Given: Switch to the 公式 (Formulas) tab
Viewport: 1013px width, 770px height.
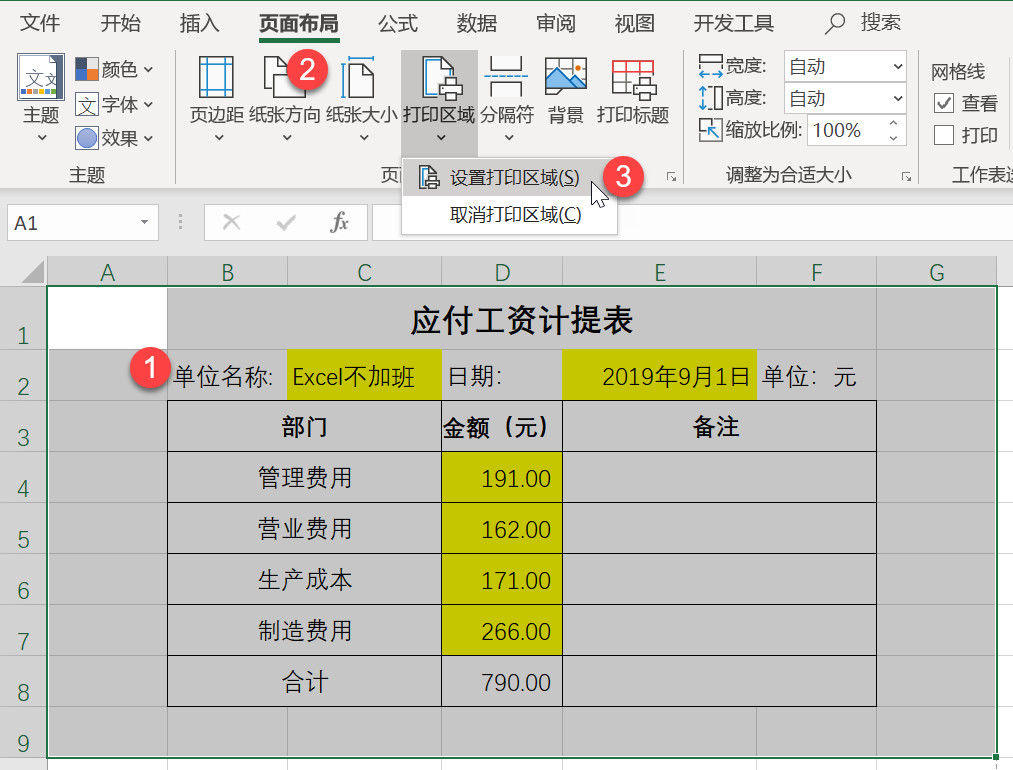Looking at the screenshot, I should pyautogui.click(x=398, y=23).
